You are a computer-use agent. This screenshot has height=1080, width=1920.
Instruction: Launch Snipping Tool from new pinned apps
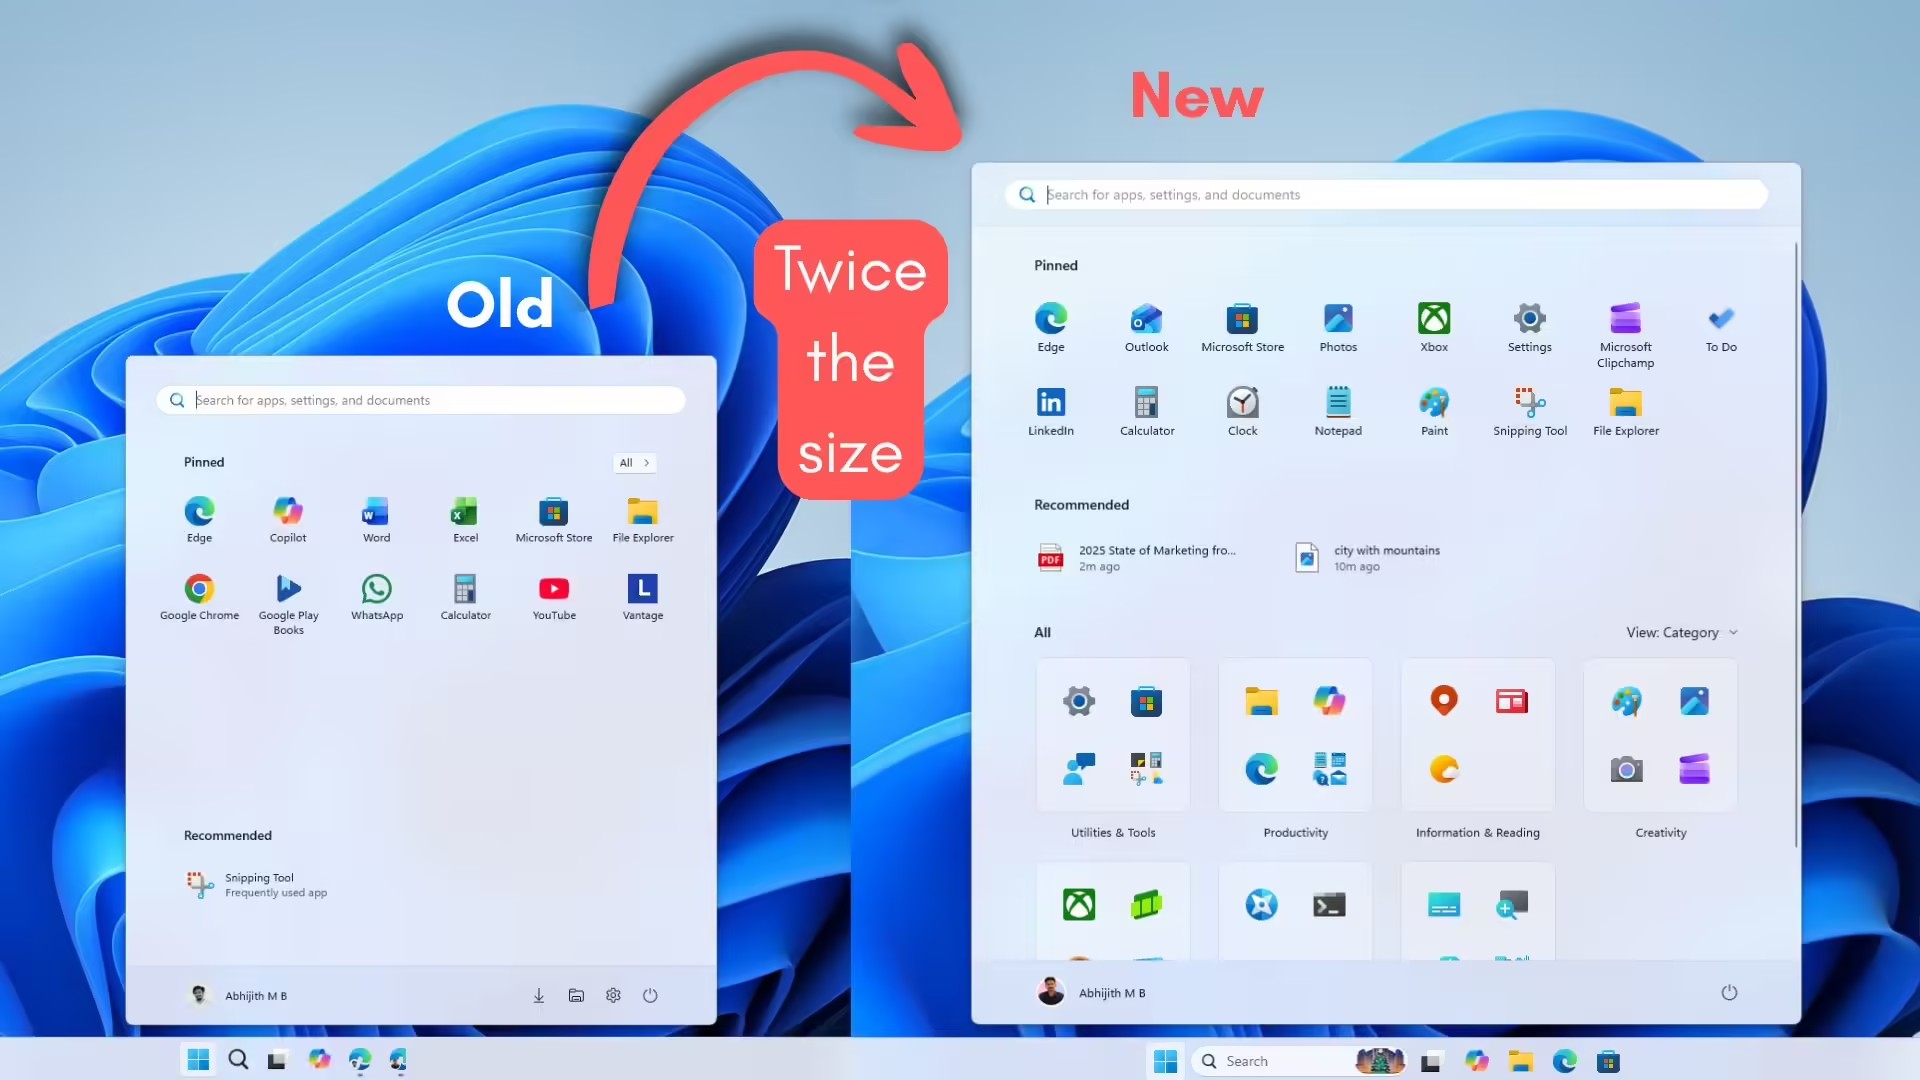pyautogui.click(x=1529, y=411)
